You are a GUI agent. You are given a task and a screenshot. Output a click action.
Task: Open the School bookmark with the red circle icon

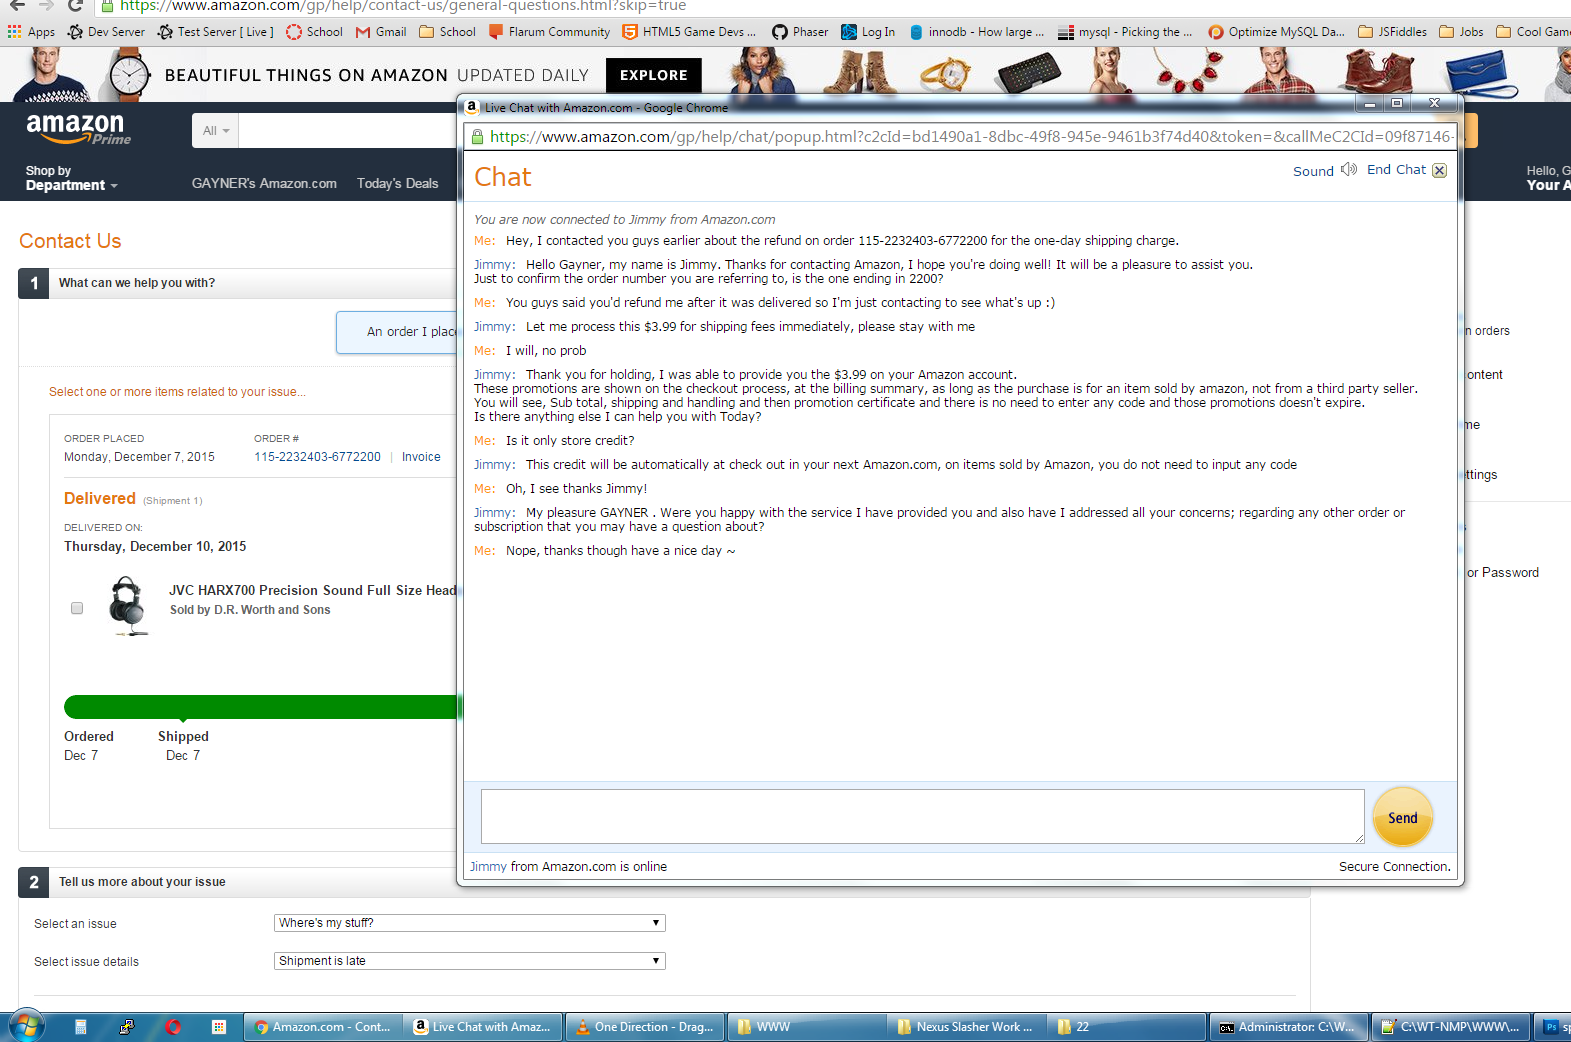click(314, 32)
